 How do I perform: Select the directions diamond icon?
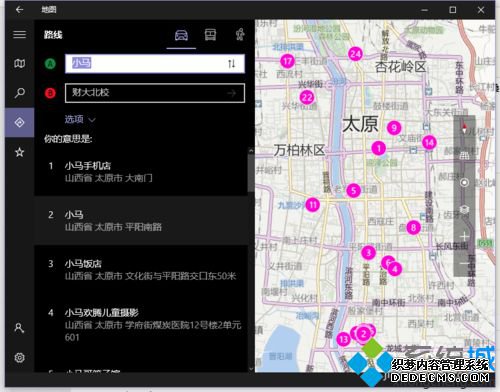19,122
